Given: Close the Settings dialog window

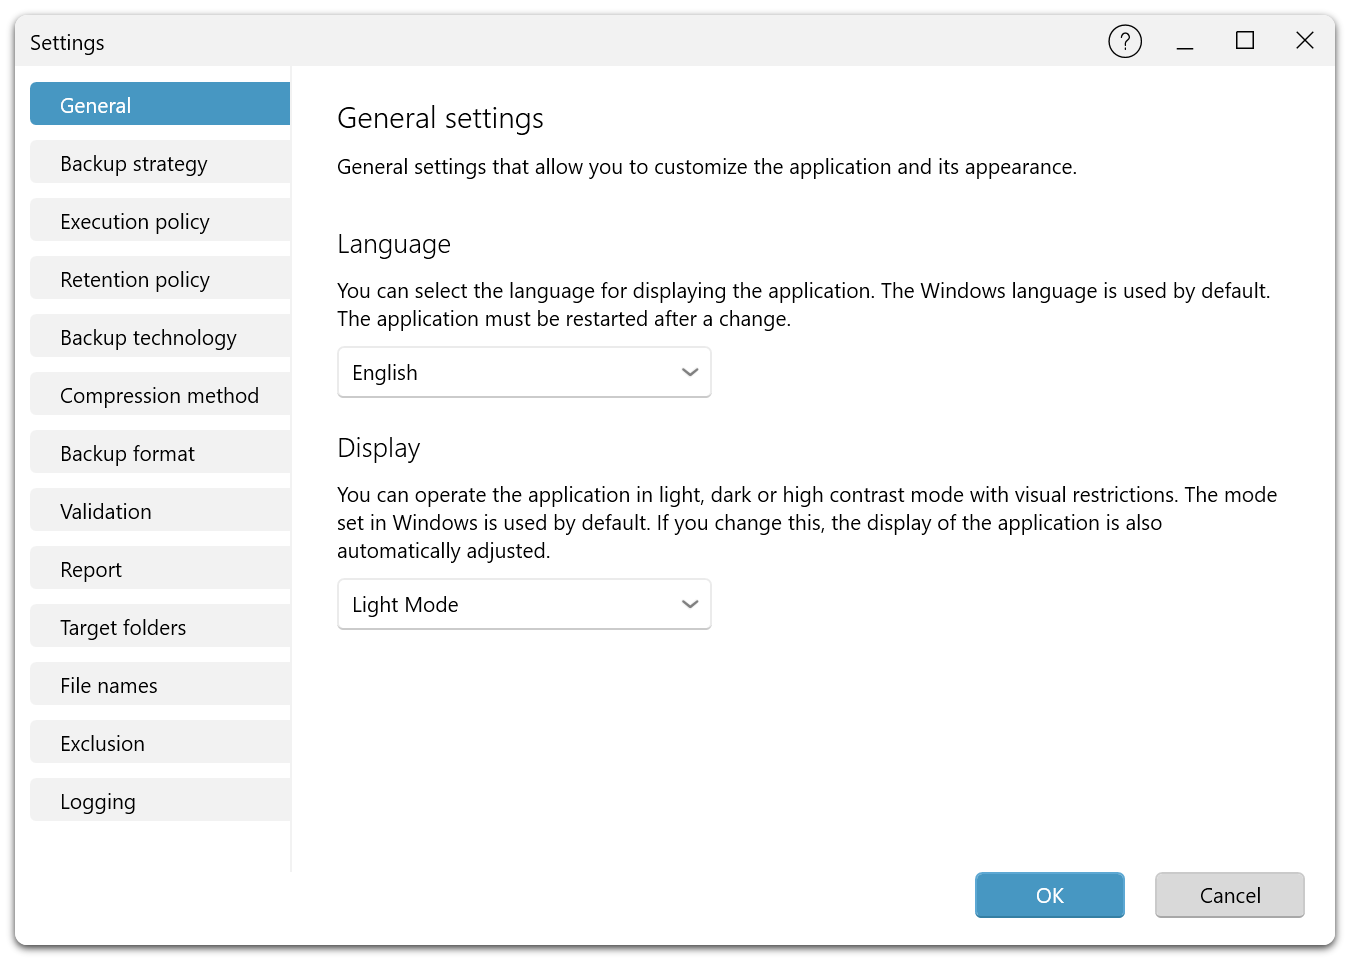Looking at the screenshot, I should (1305, 41).
